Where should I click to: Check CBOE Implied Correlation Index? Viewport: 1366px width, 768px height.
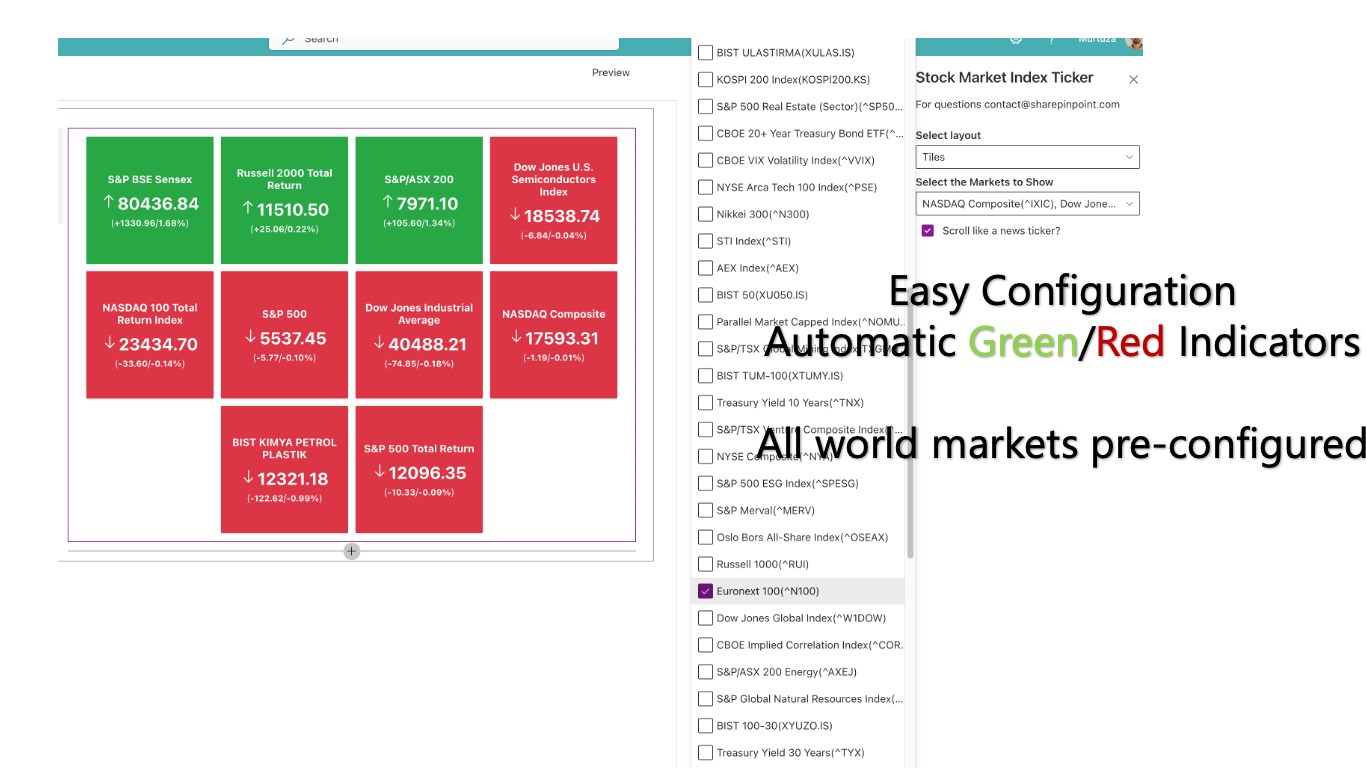coord(706,645)
